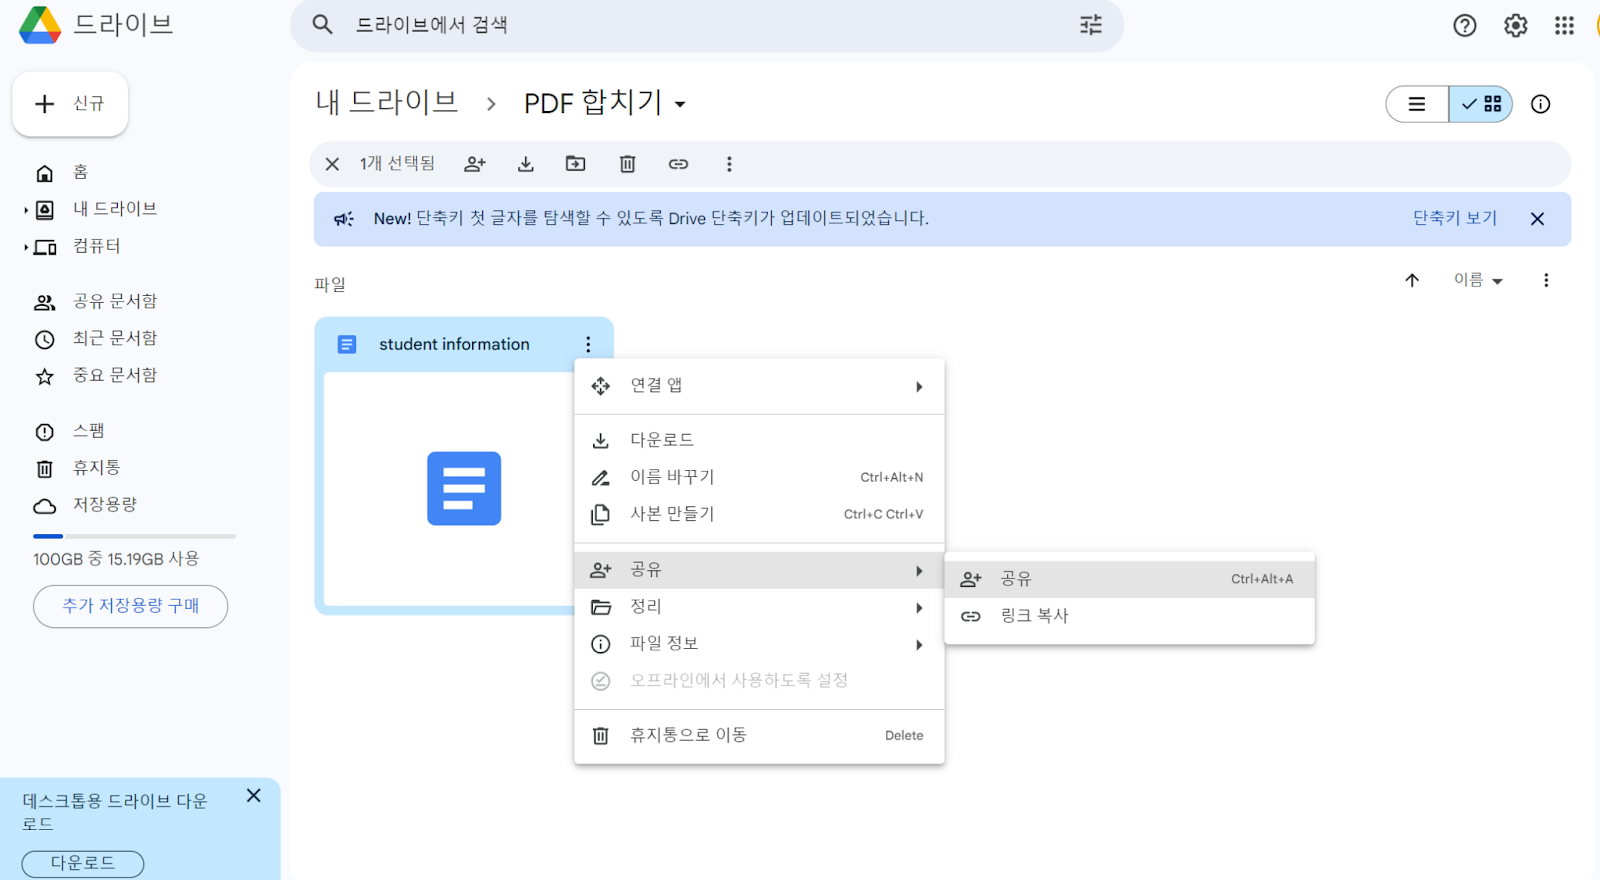Click the share person-plus toolbar icon

point(475,164)
